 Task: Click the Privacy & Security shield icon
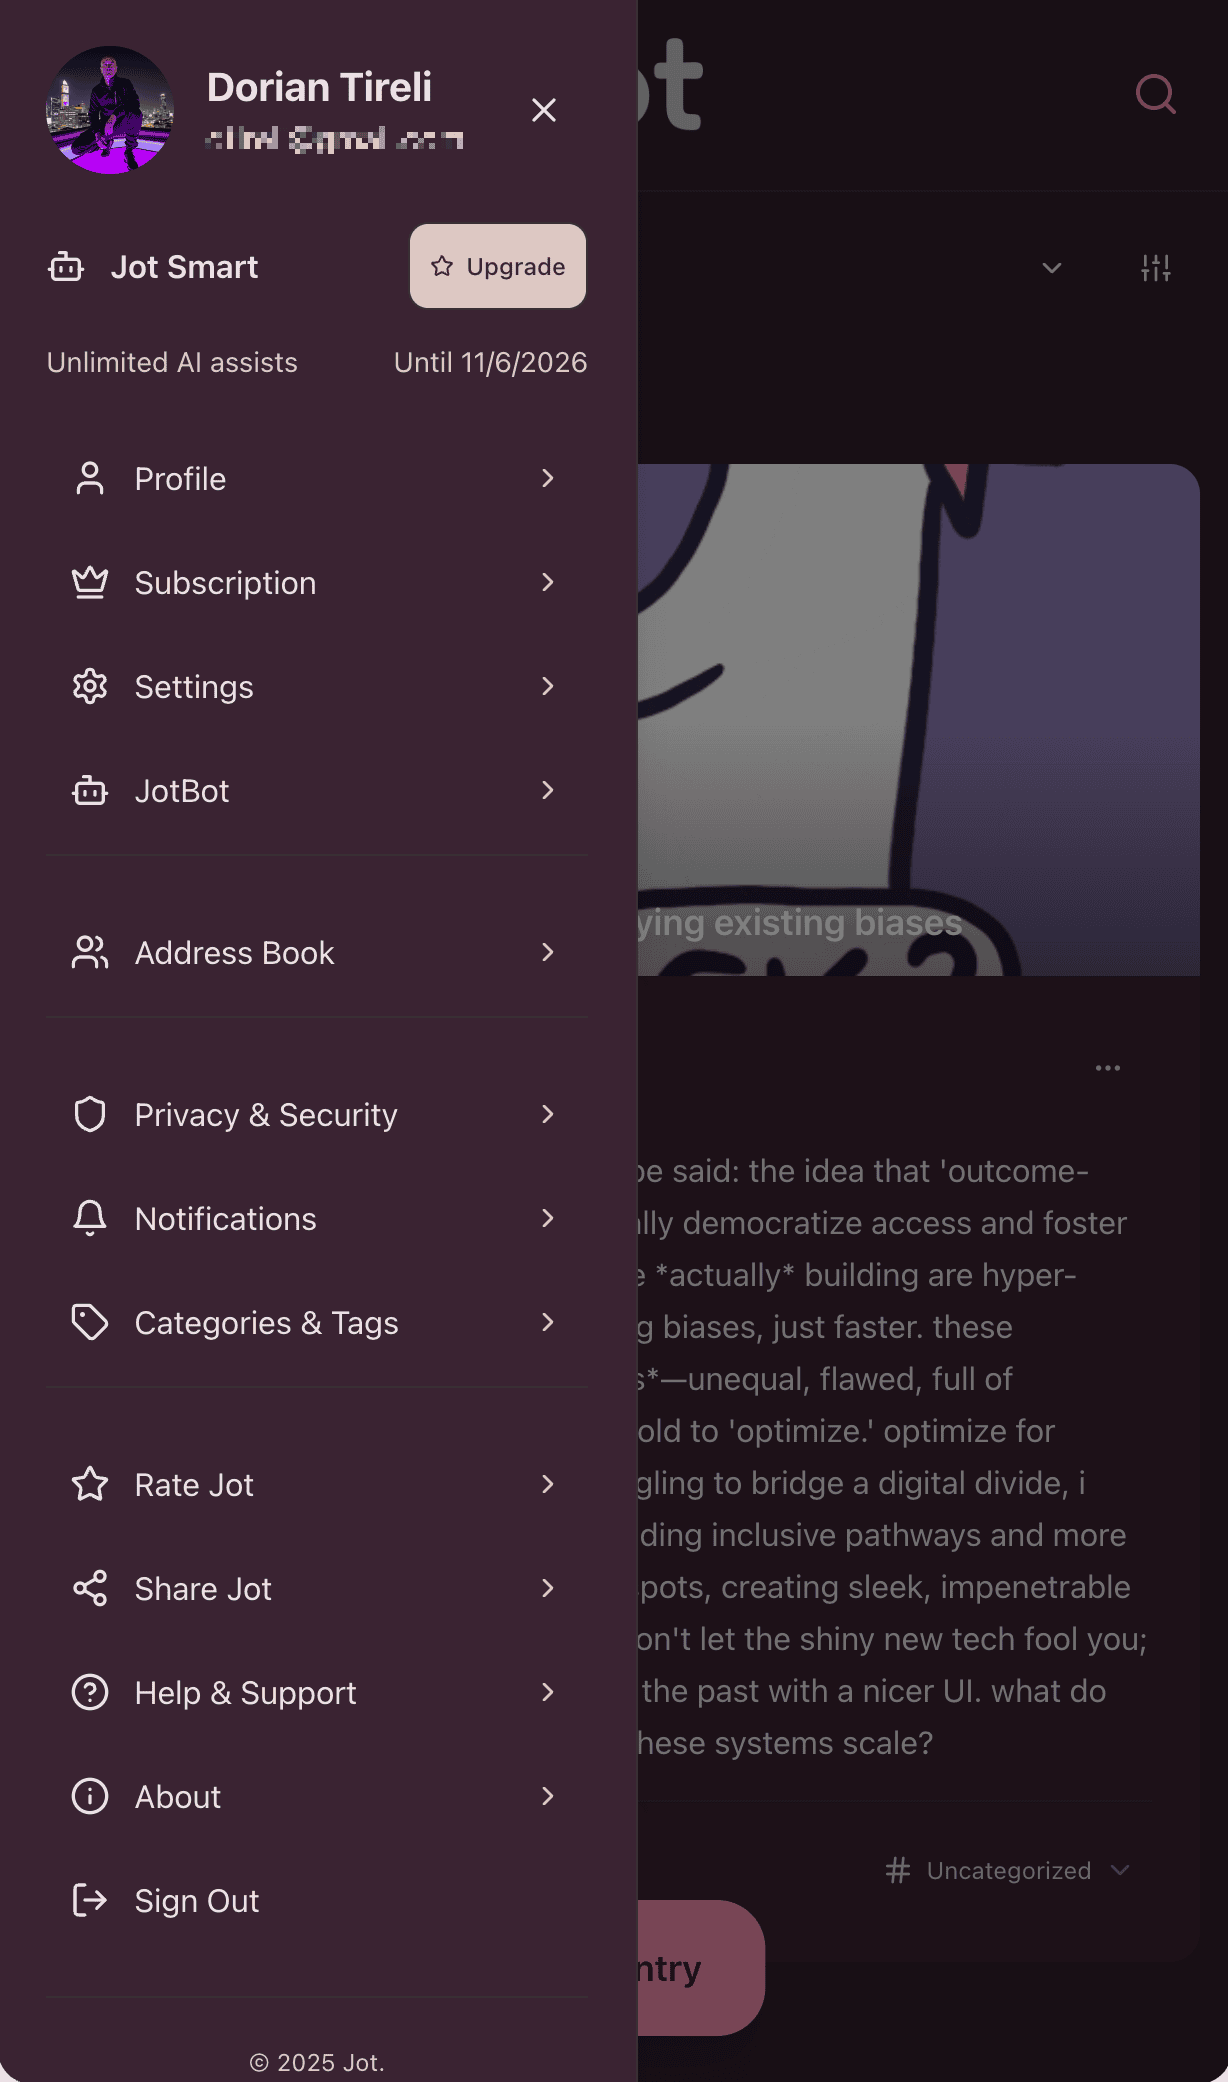pyautogui.click(x=90, y=1115)
